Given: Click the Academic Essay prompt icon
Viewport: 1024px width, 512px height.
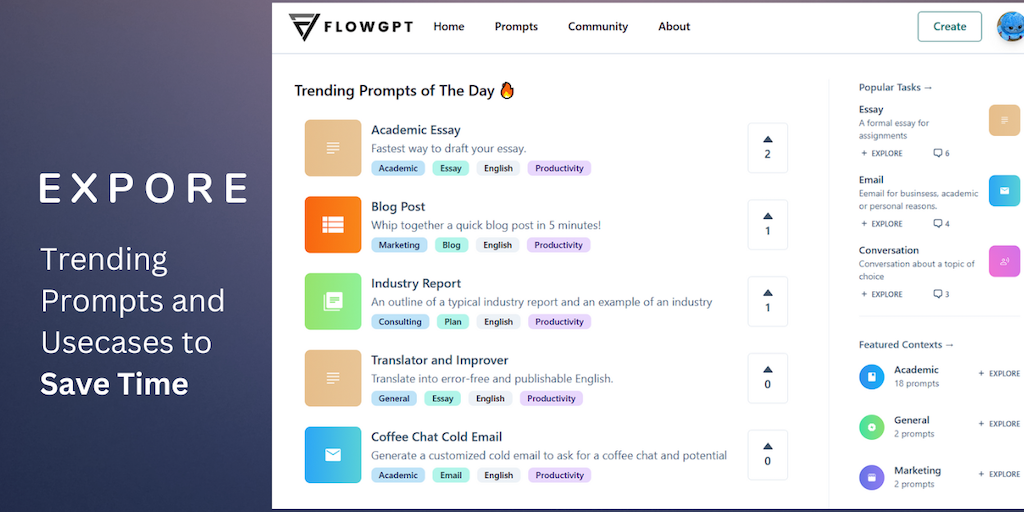Looking at the screenshot, I should click(333, 148).
